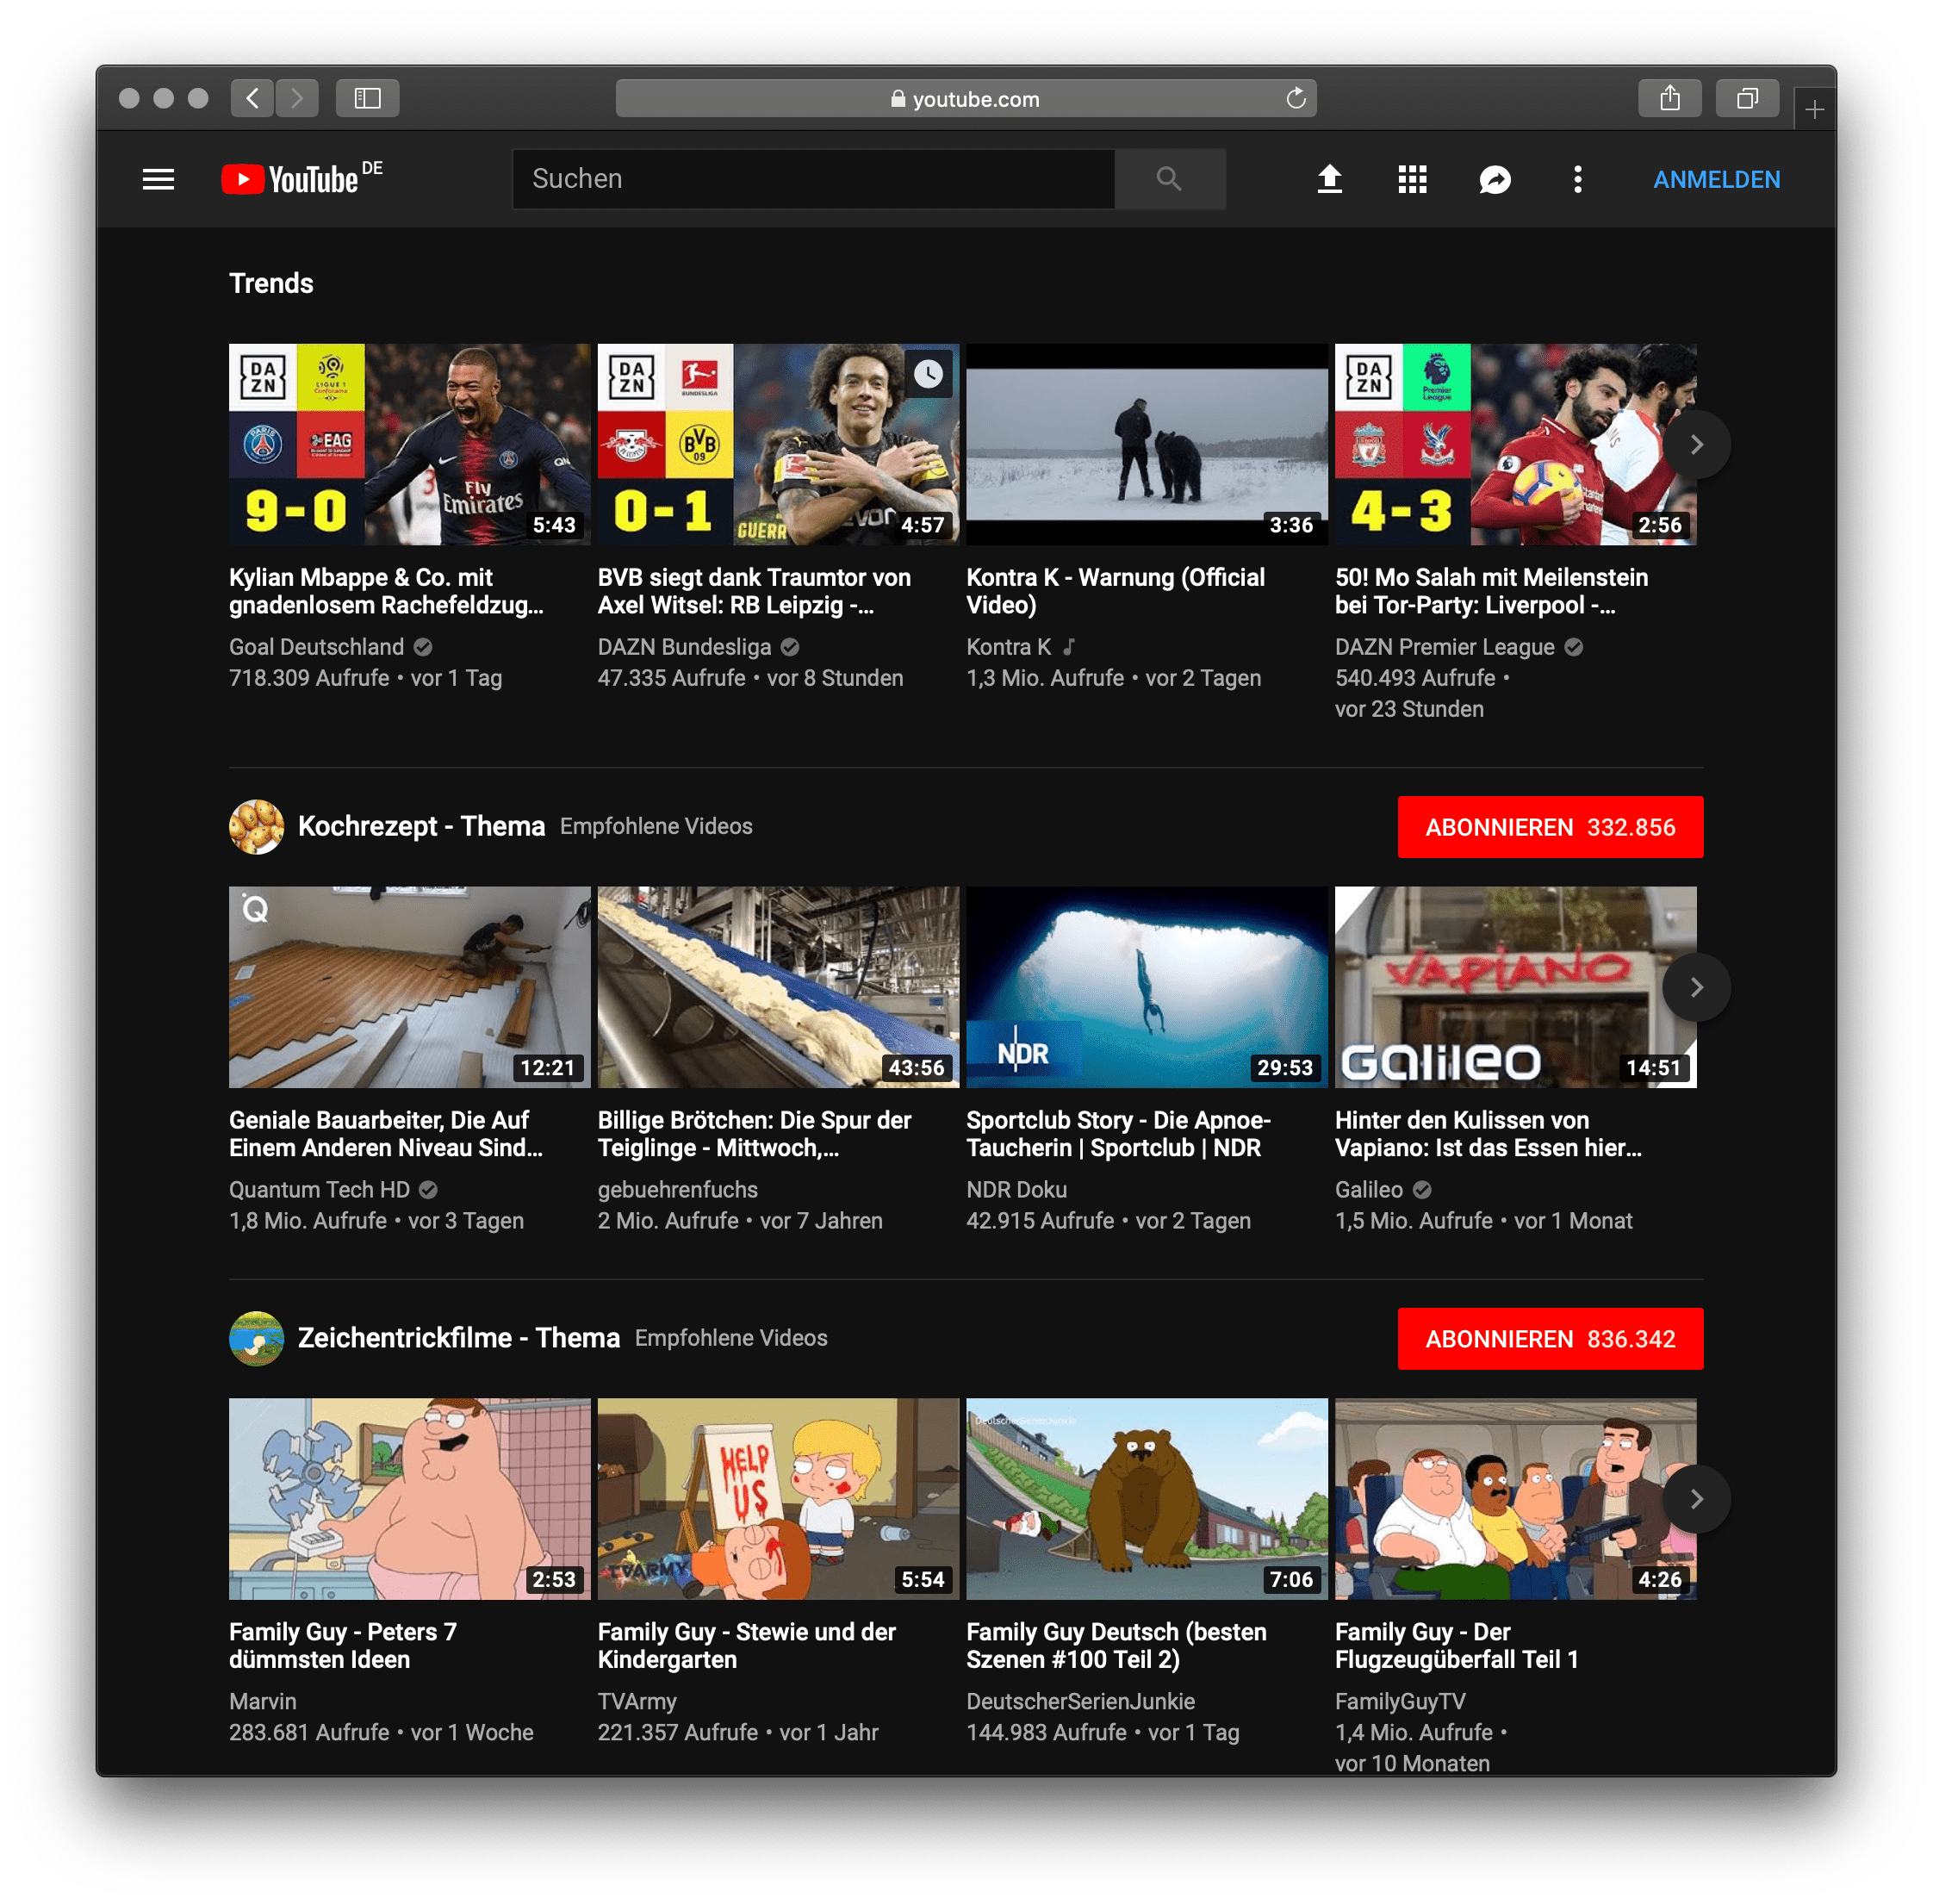Click the Suchen search input field
1933x1904 pixels.
813,179
